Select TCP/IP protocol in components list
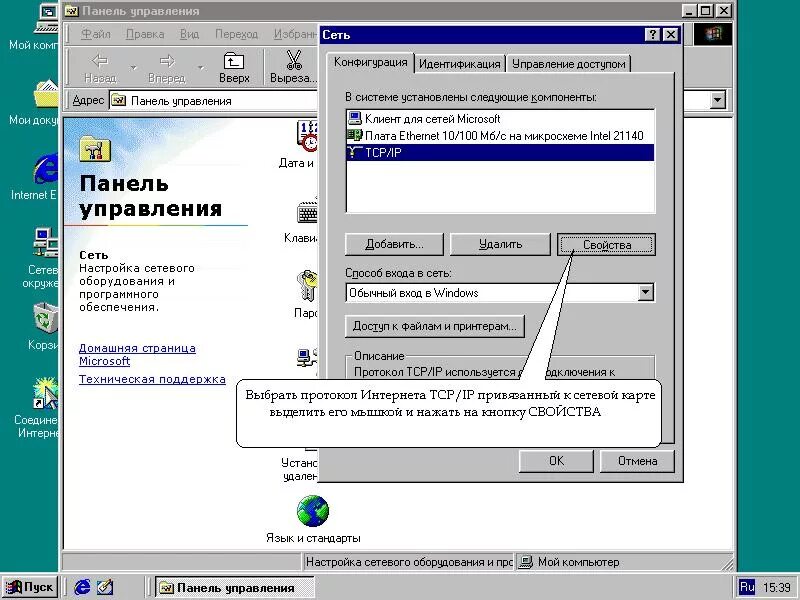Viewport: 800px width, 600px height. click(400, 152)
